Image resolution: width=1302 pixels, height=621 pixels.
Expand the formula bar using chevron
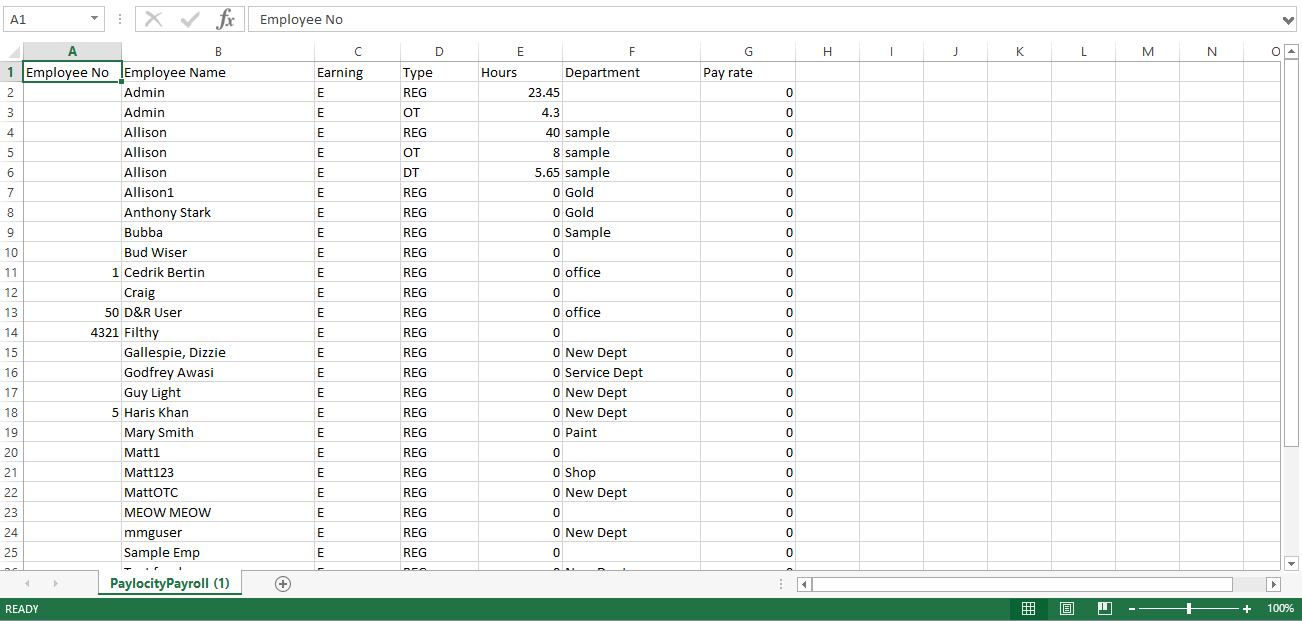(x=1288, y=19)
